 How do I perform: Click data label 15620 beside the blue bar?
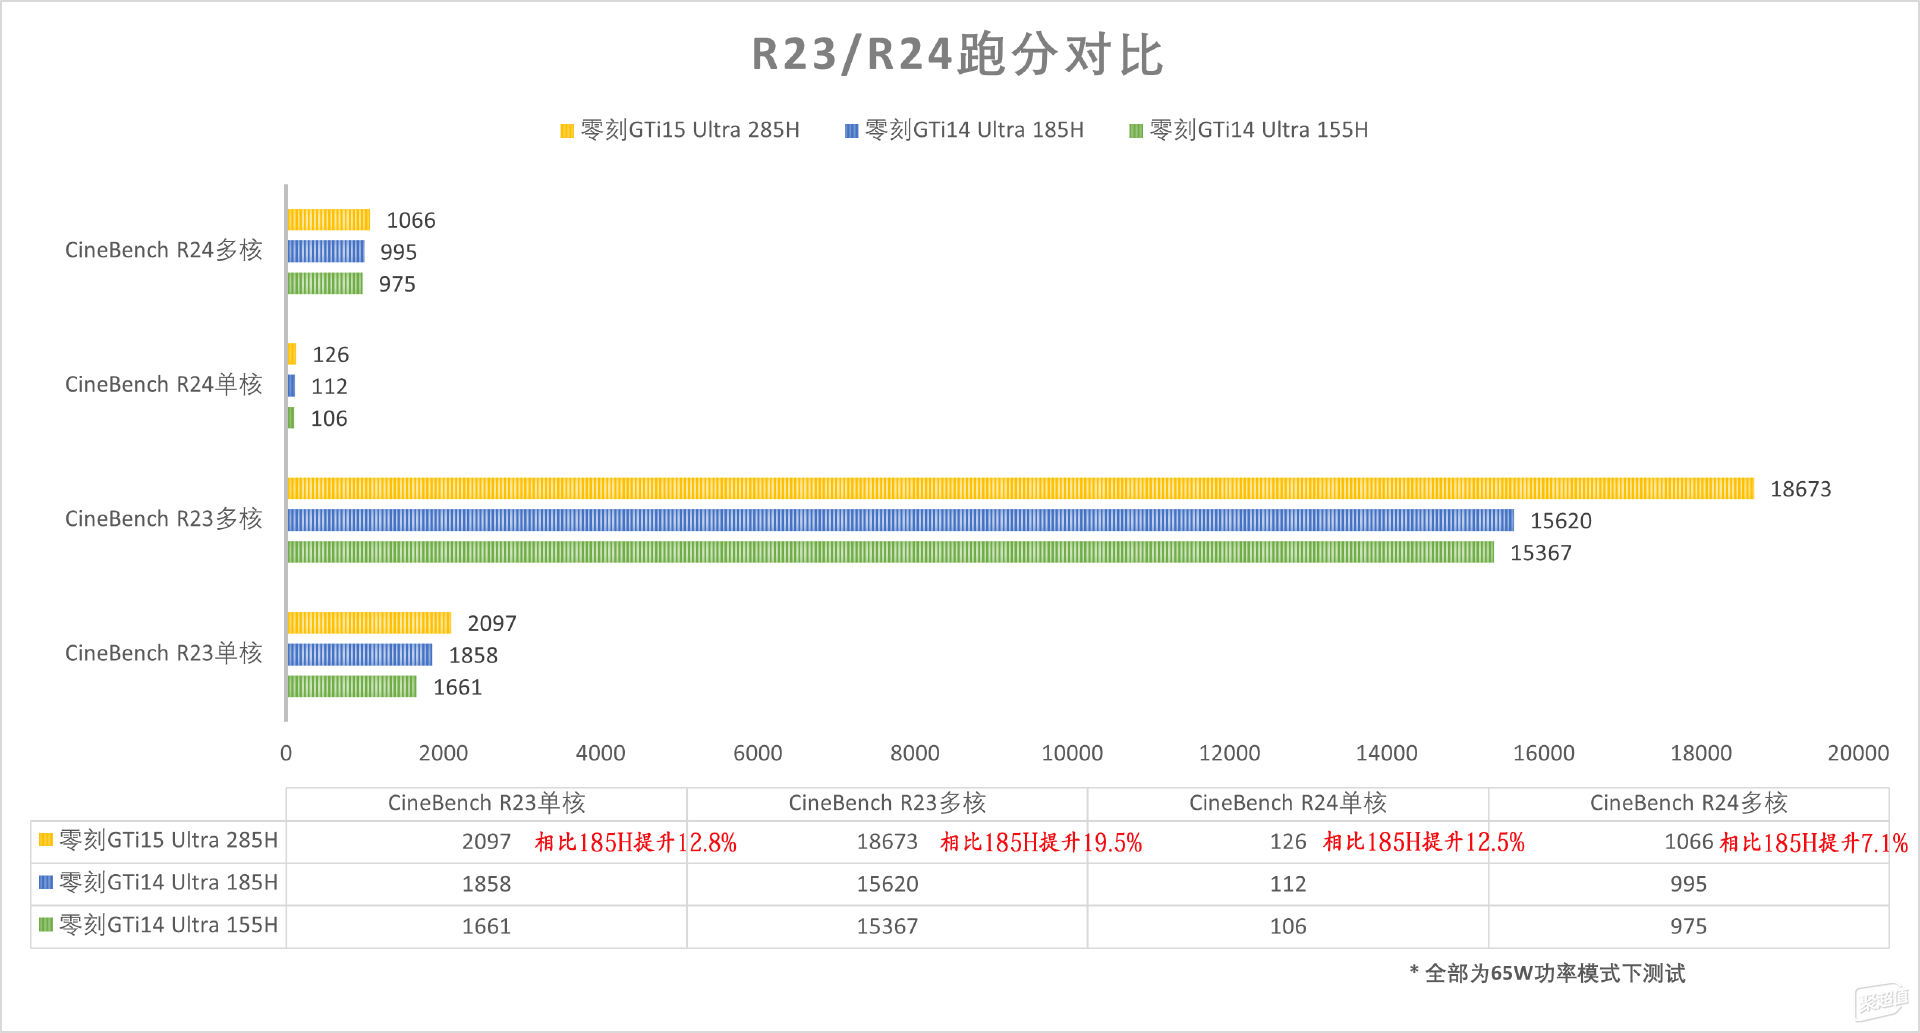[x=1561, y=521]
